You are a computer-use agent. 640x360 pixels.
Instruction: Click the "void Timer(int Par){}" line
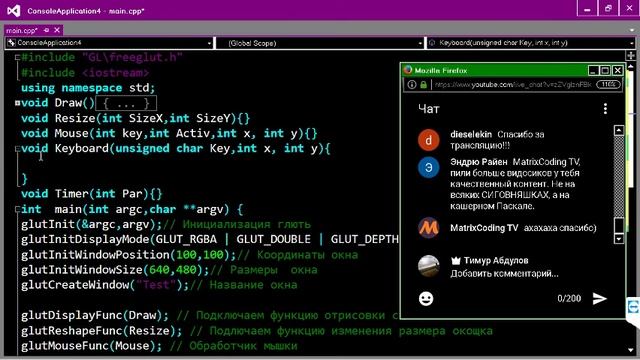coord(92,194)
